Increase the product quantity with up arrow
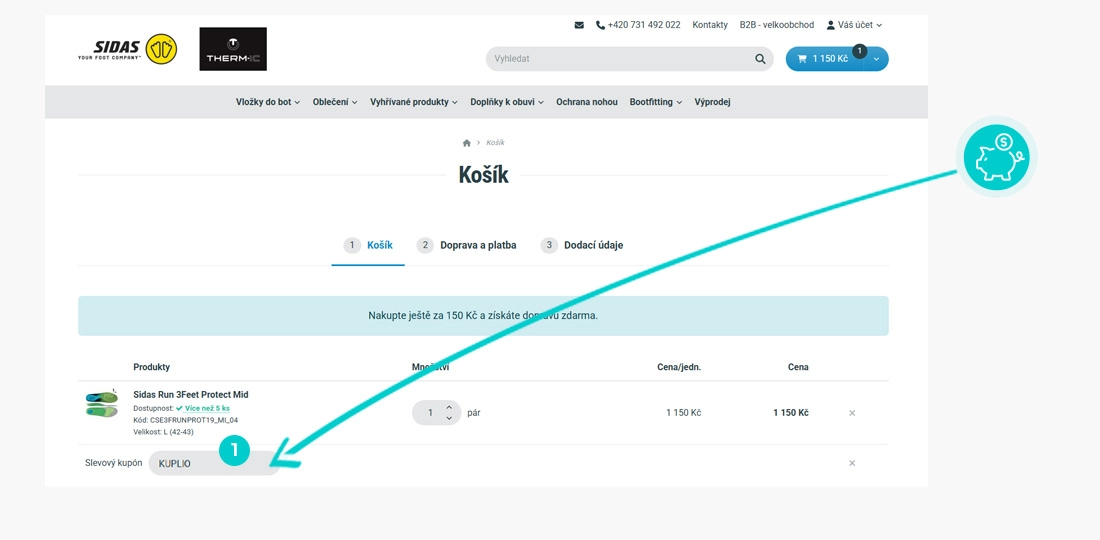 click(449, 407)
